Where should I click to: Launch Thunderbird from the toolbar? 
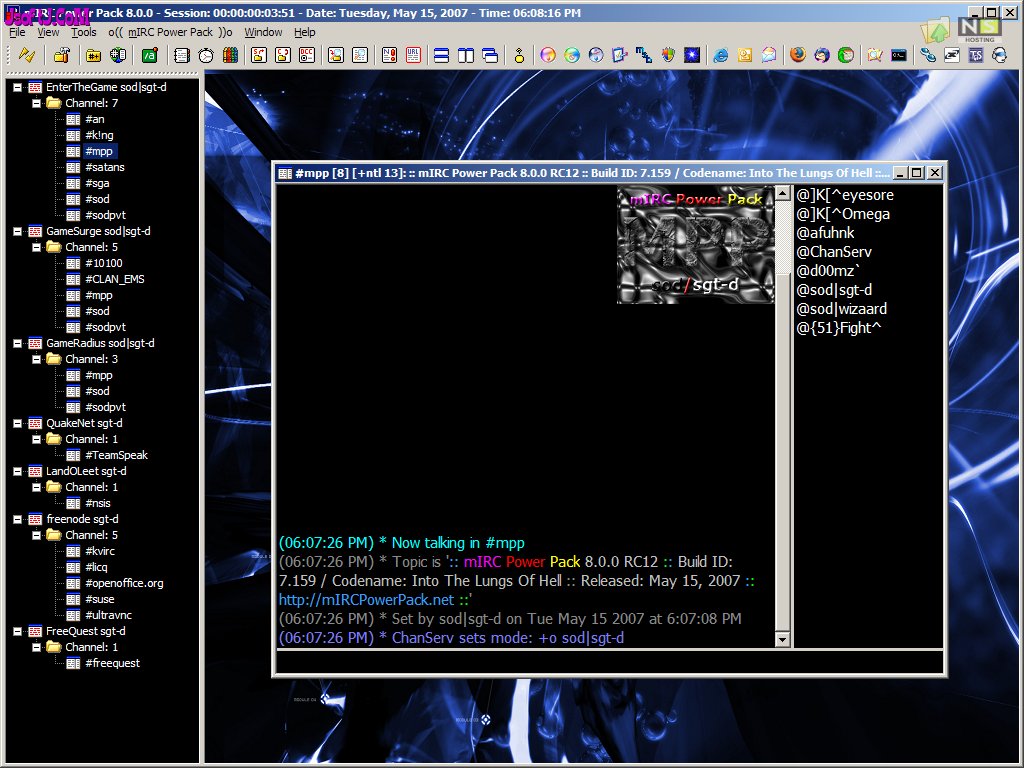822,56
